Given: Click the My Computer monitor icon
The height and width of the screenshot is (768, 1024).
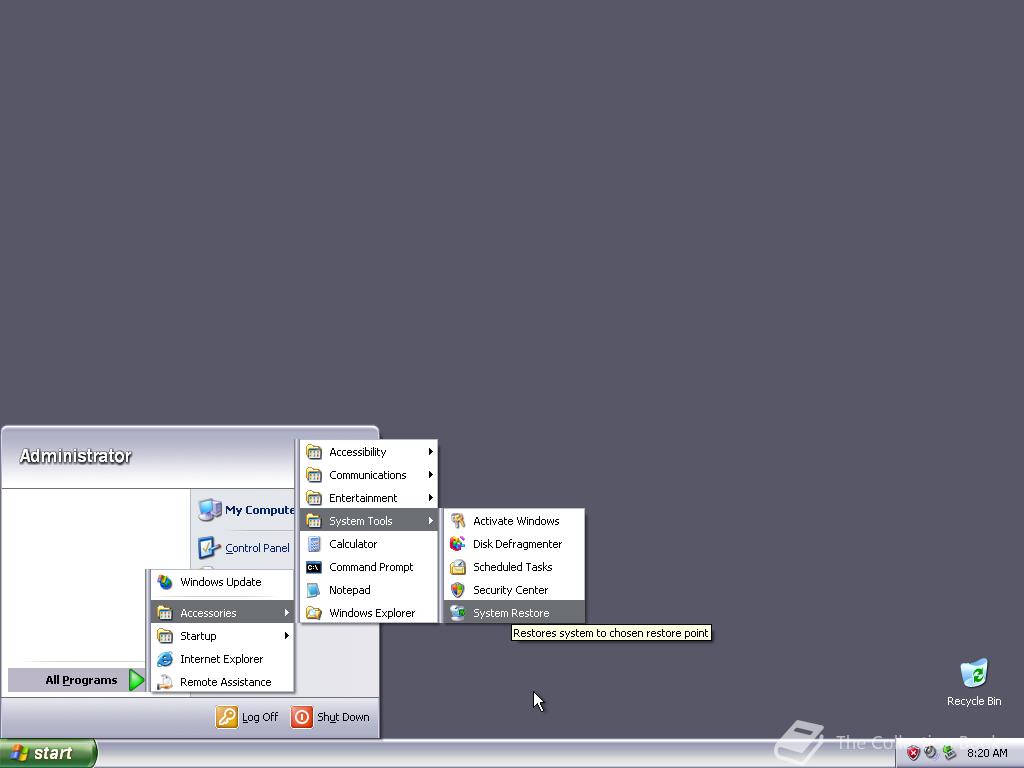Looking at the screenshot, I should 210,509.
